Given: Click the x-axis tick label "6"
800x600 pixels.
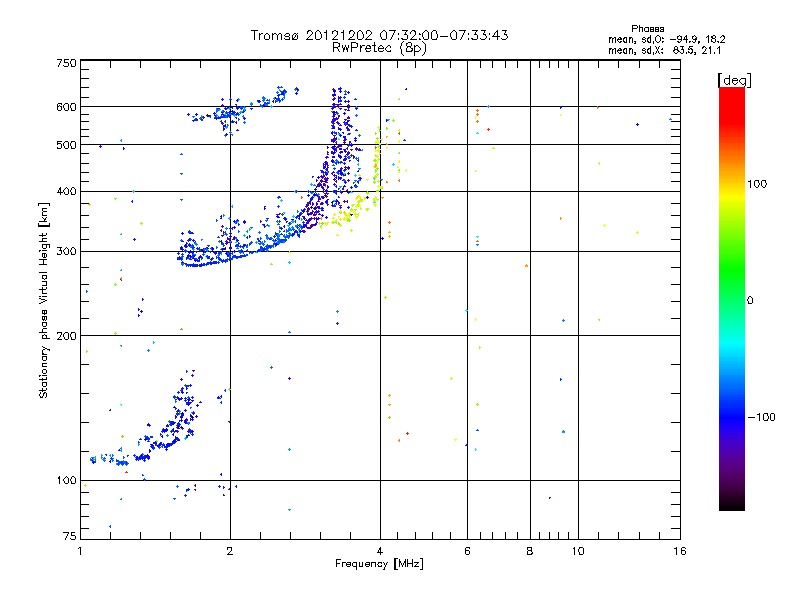Looking at the screenshot, I should [x=467, y=551].
